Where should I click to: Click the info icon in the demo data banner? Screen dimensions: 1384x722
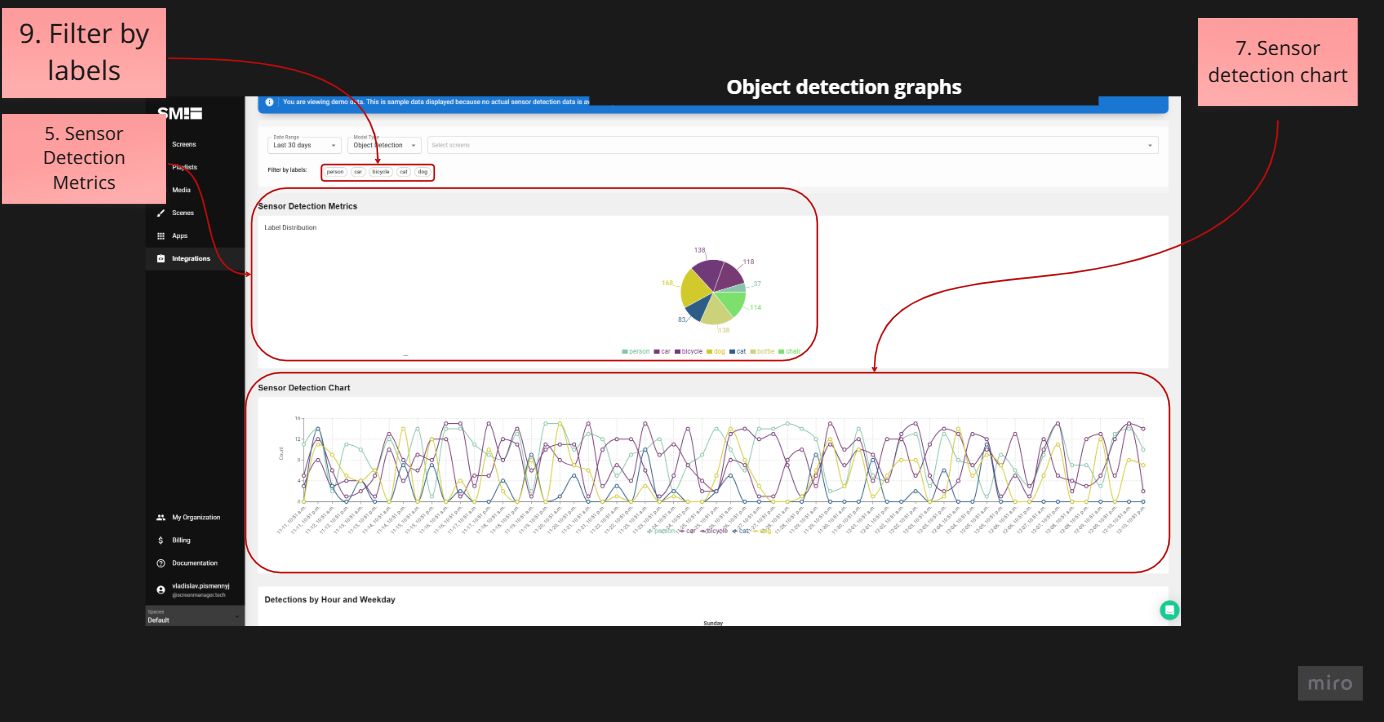tap(269, 102)
